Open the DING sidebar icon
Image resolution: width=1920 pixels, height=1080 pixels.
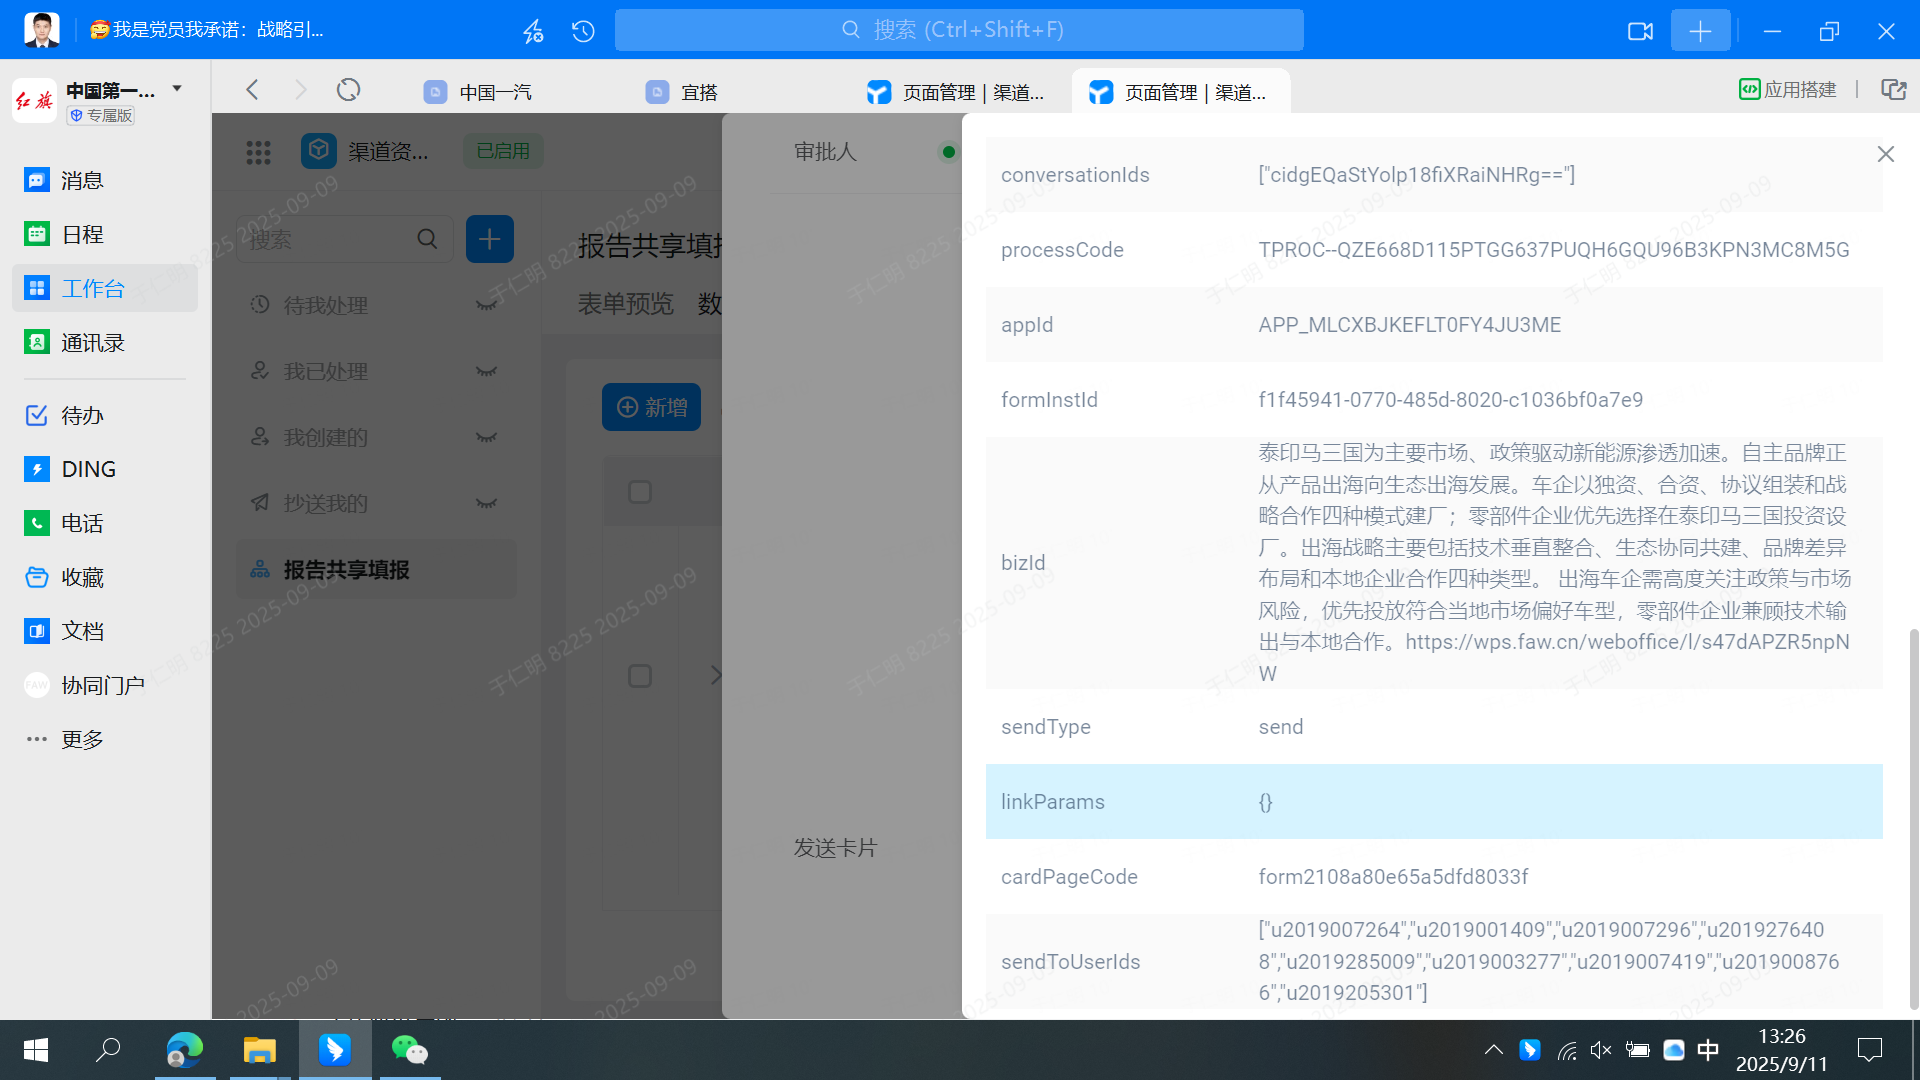point(37,469)
